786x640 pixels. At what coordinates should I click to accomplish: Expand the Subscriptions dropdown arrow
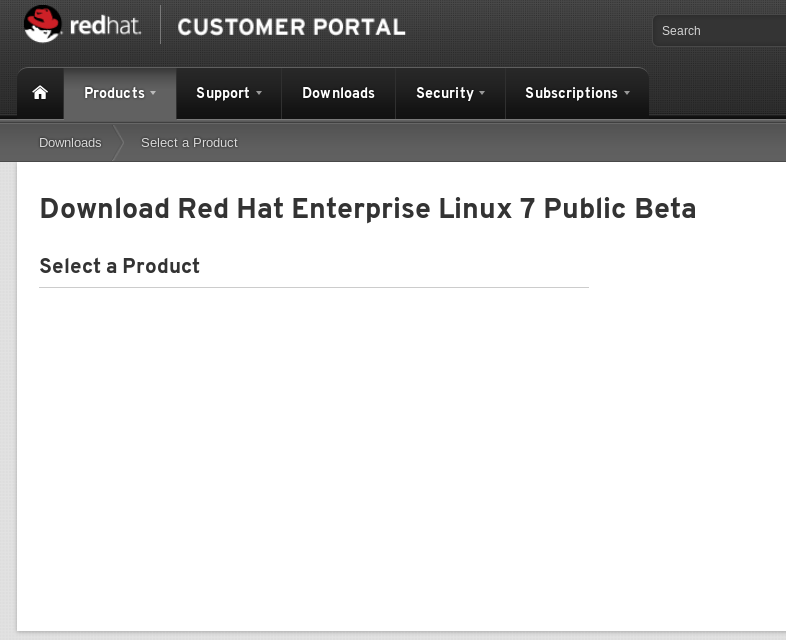(x=627, y=93)
